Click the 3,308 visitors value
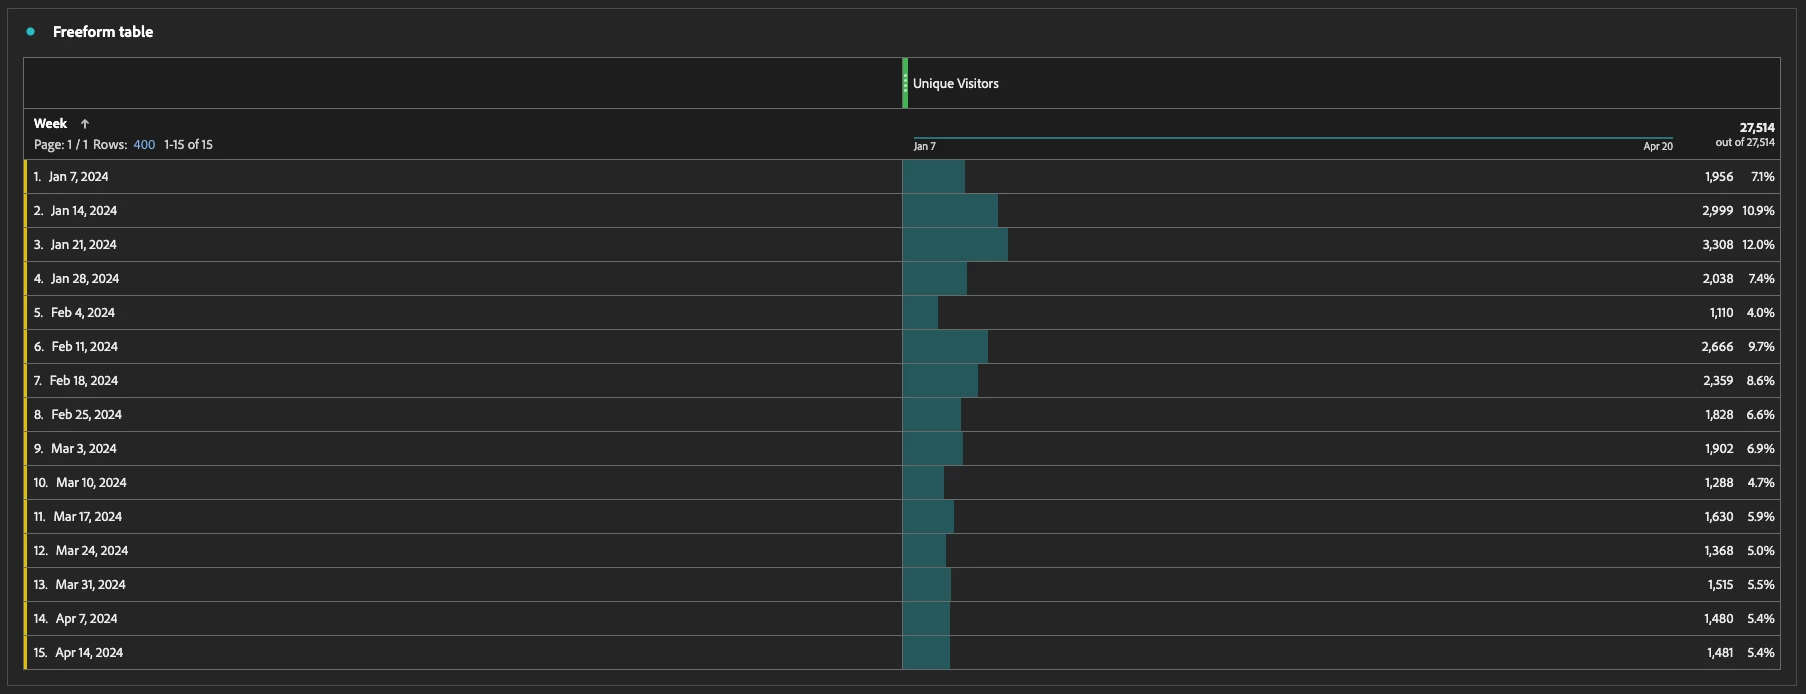This screenshot has height=694, width=1806. tap(1717, 245)
